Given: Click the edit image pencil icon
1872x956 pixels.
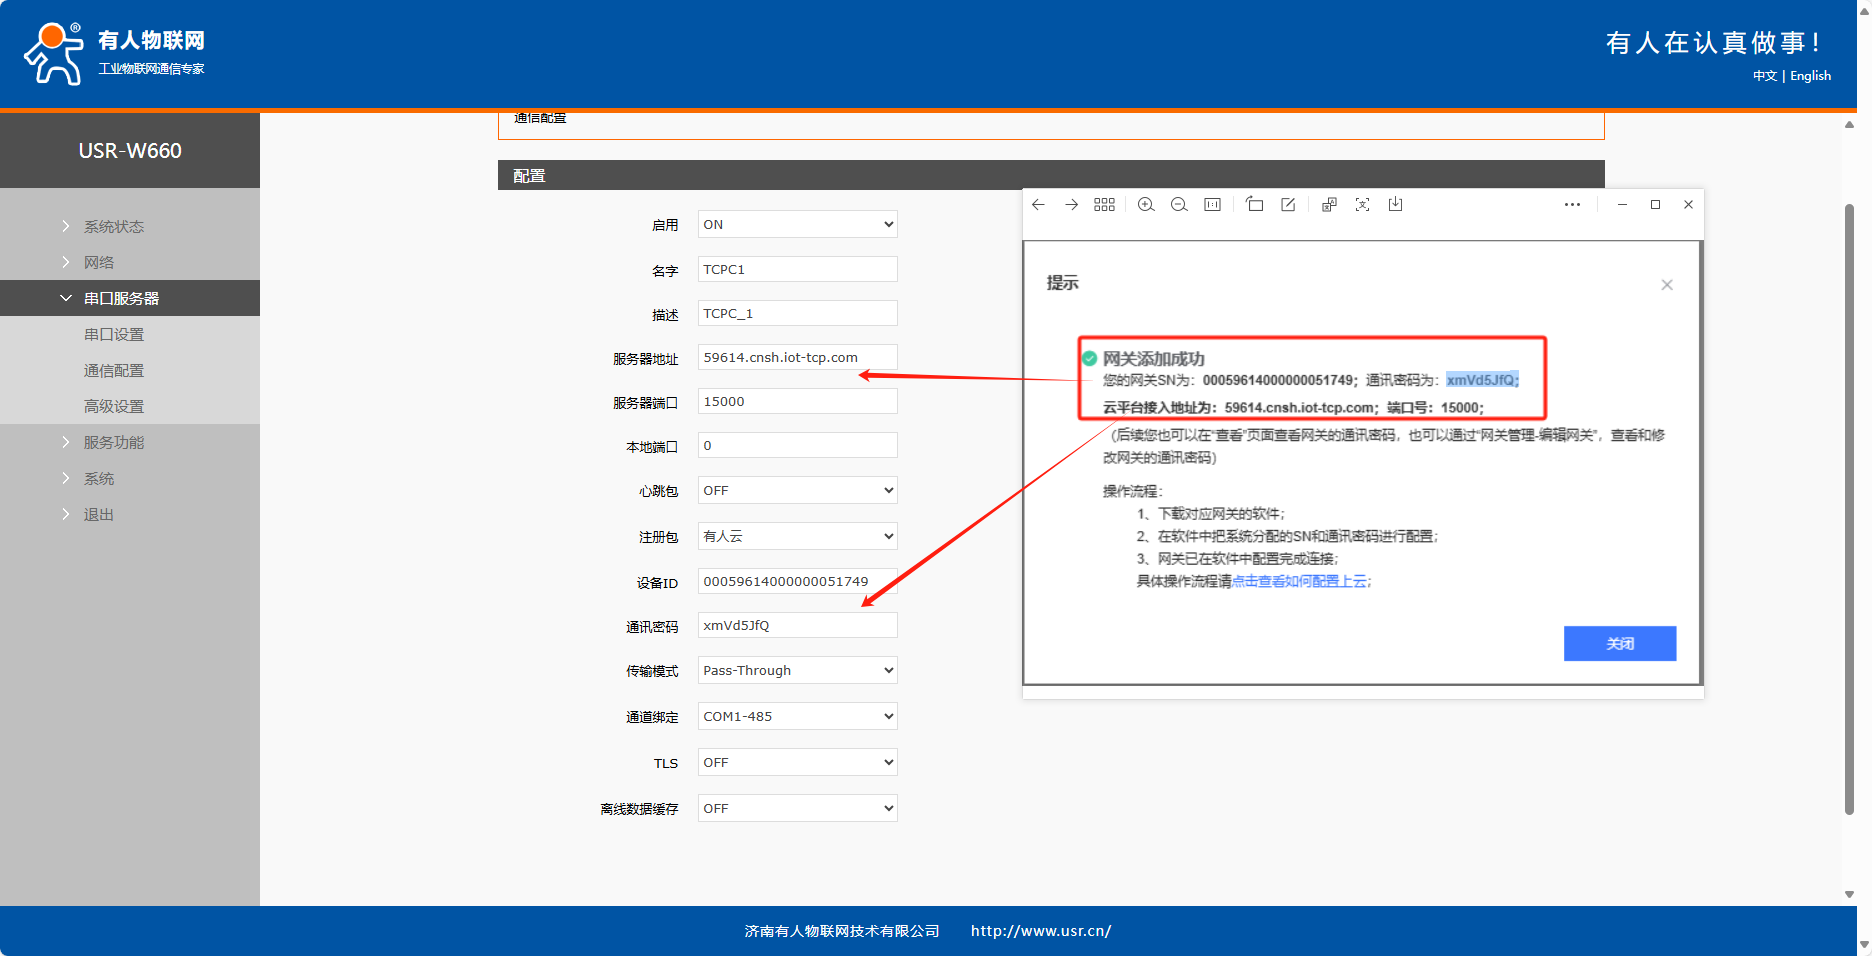Looking at the screenshot, I should pyautogui.click(x=1288, y=205).
